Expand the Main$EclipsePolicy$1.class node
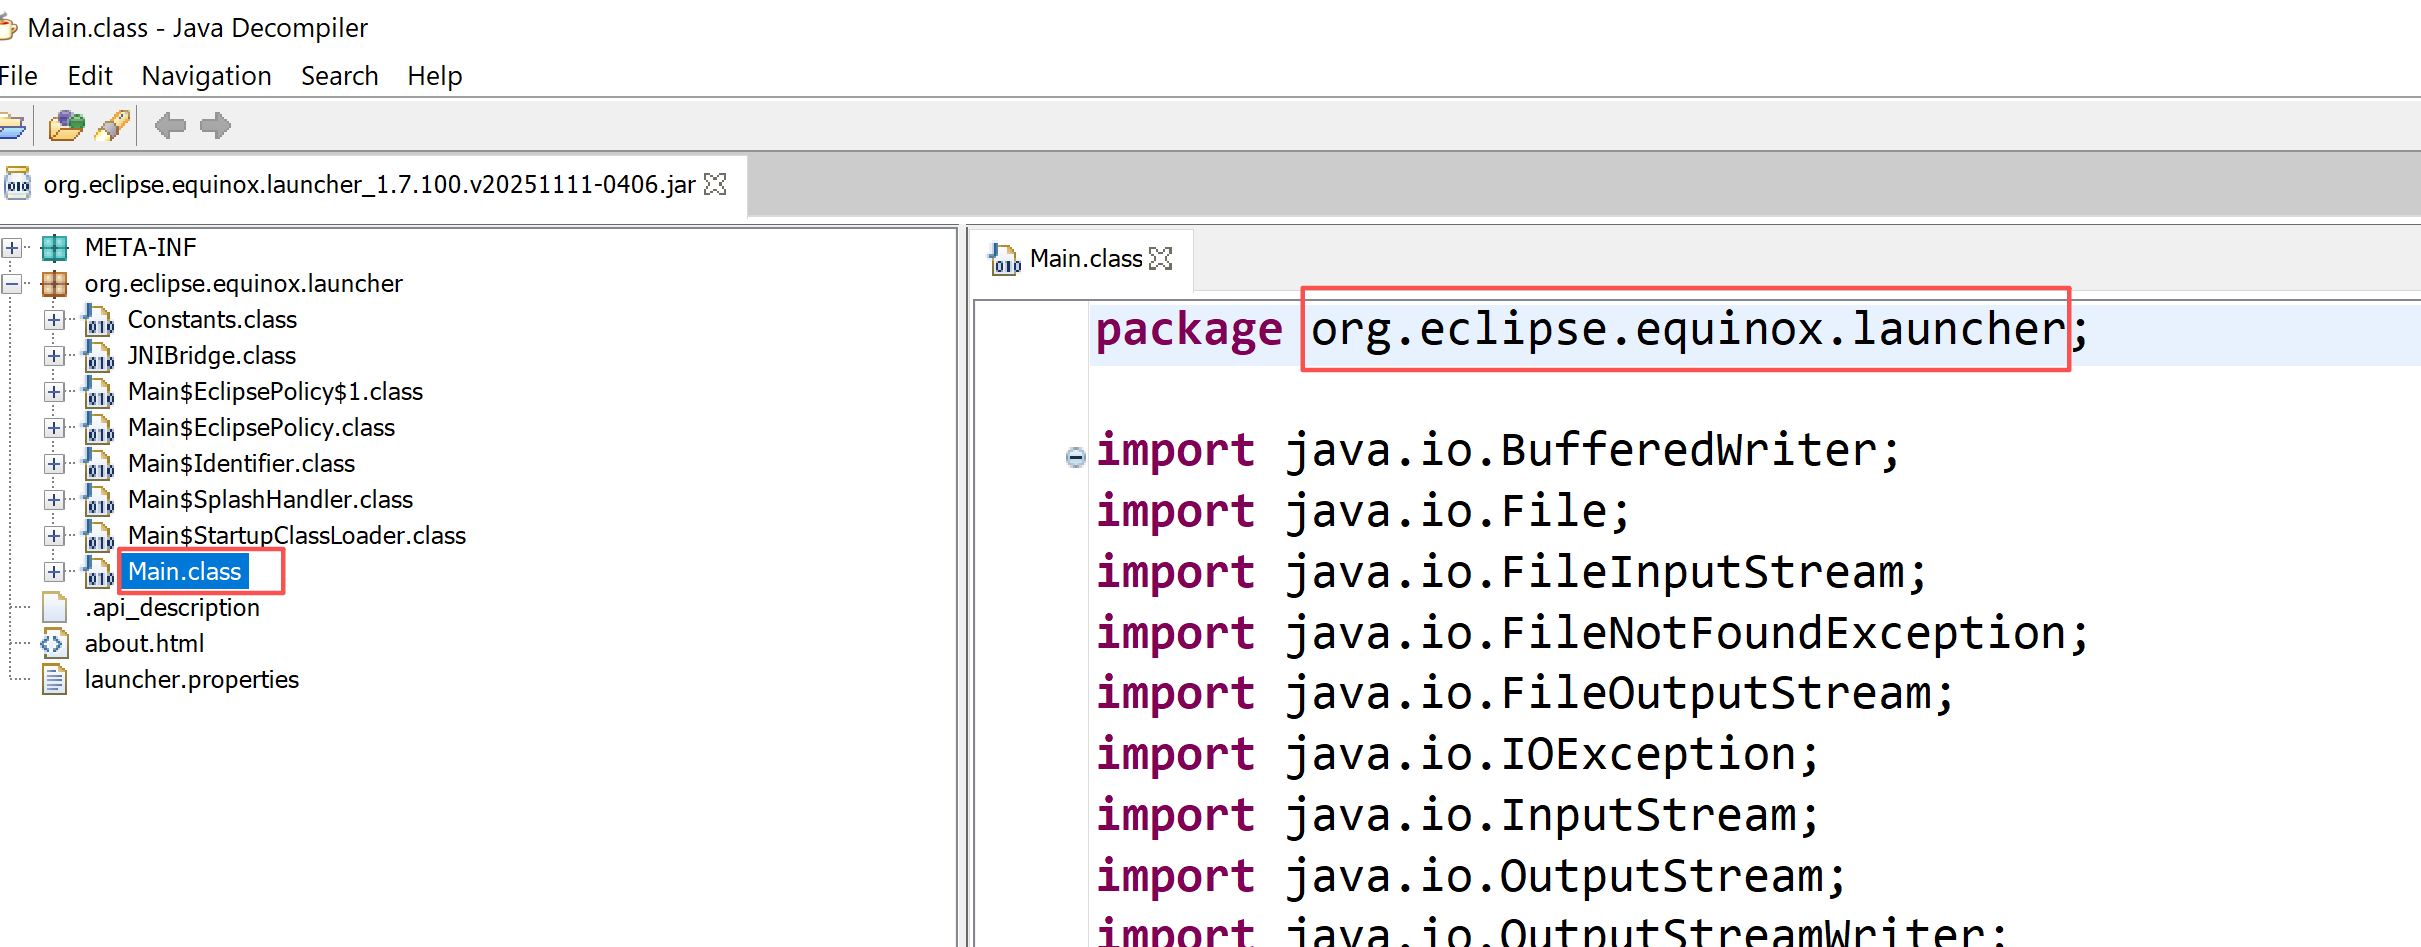The image size is (2421, 947). (x=54, y=392)
